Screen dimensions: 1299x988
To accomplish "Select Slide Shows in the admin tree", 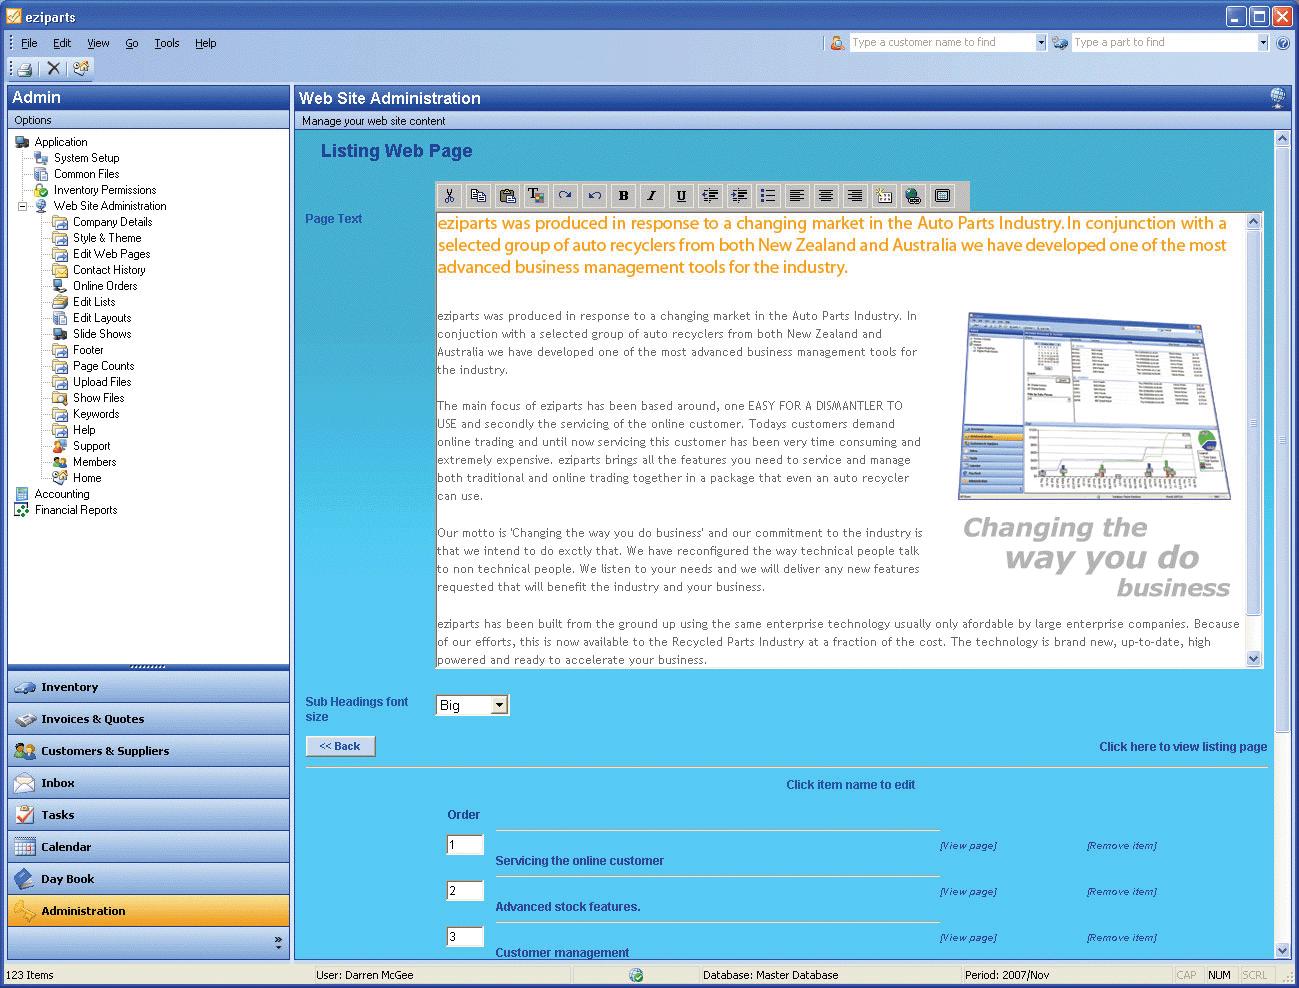I will [102, 334].
